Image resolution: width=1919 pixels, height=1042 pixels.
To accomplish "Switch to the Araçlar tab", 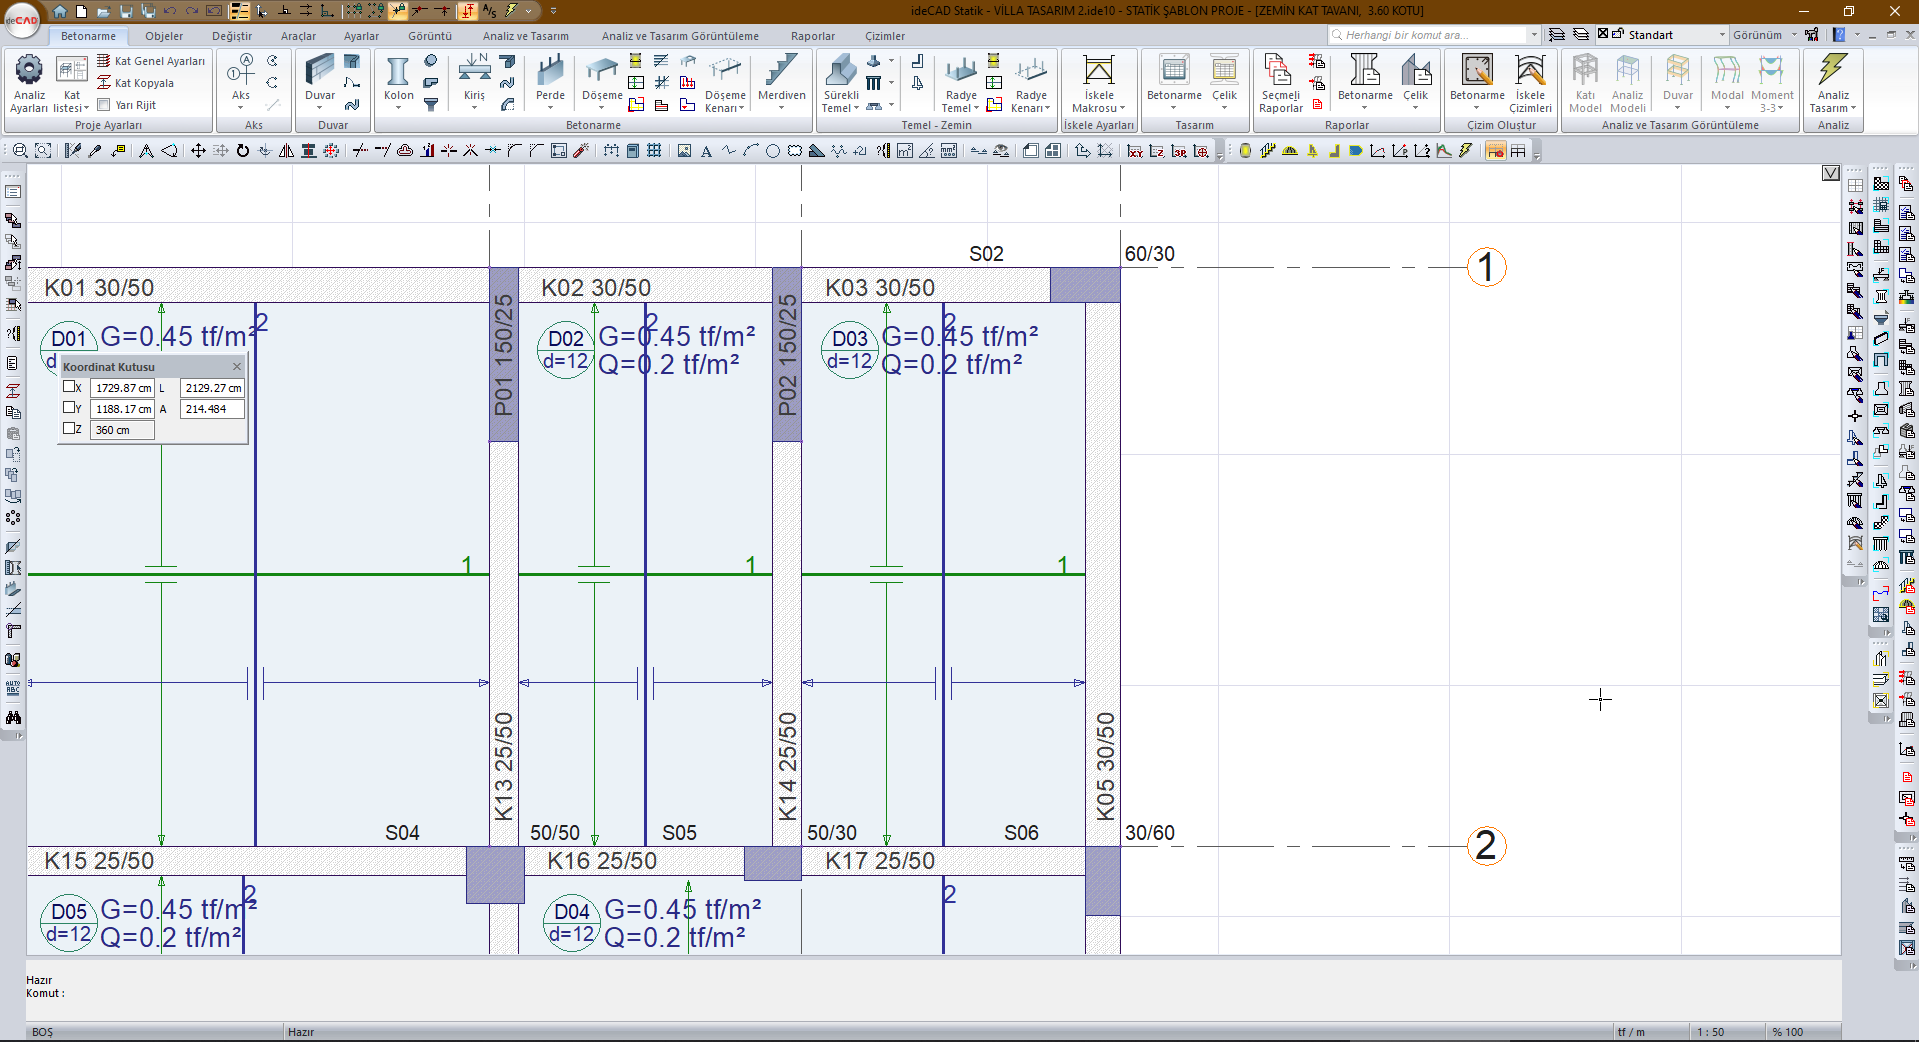I will (x=298, y=36).
